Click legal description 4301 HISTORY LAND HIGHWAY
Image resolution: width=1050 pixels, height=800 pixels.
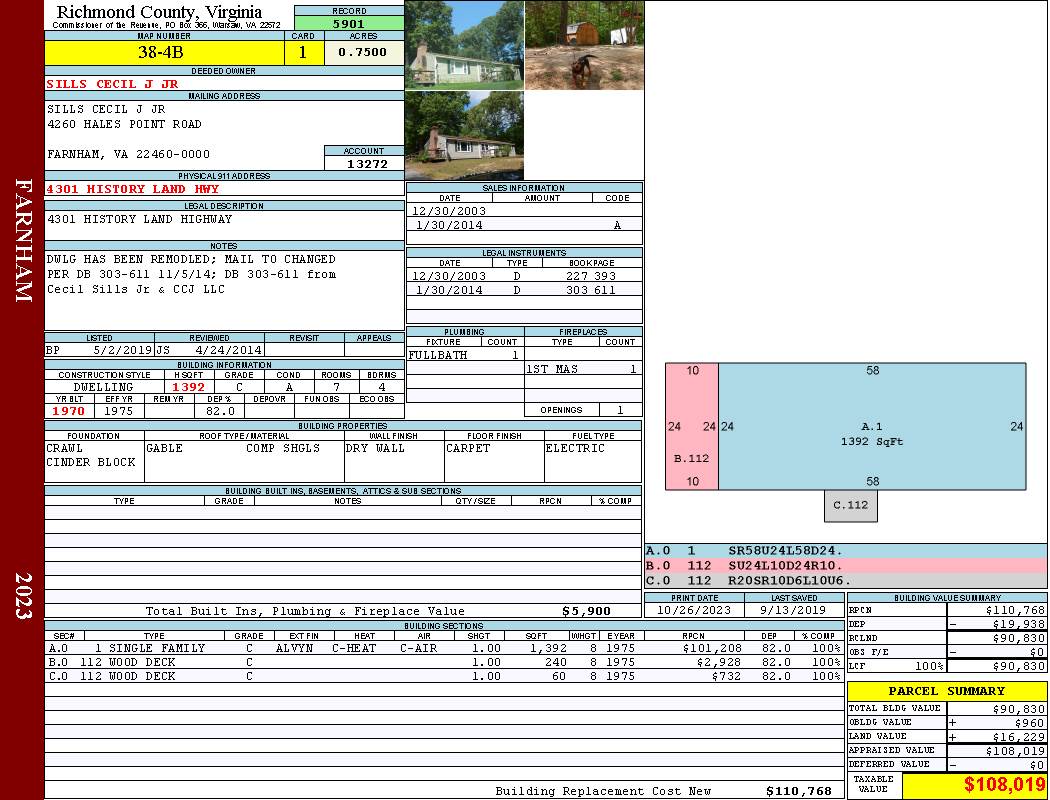[139, 219]
